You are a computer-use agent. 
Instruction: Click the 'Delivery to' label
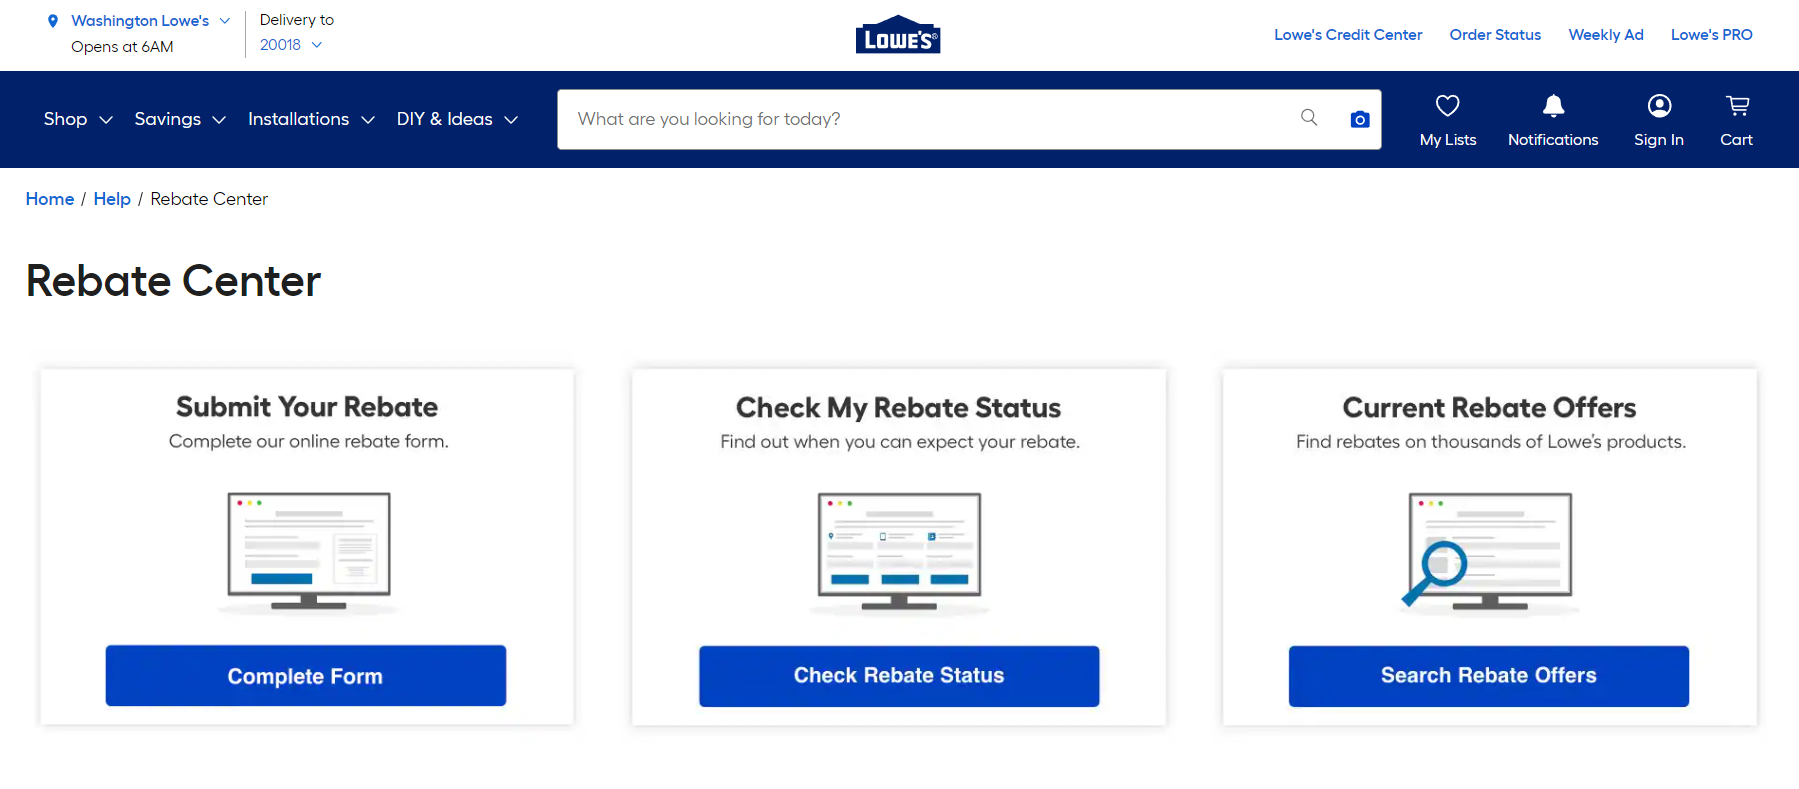point(297,20)
